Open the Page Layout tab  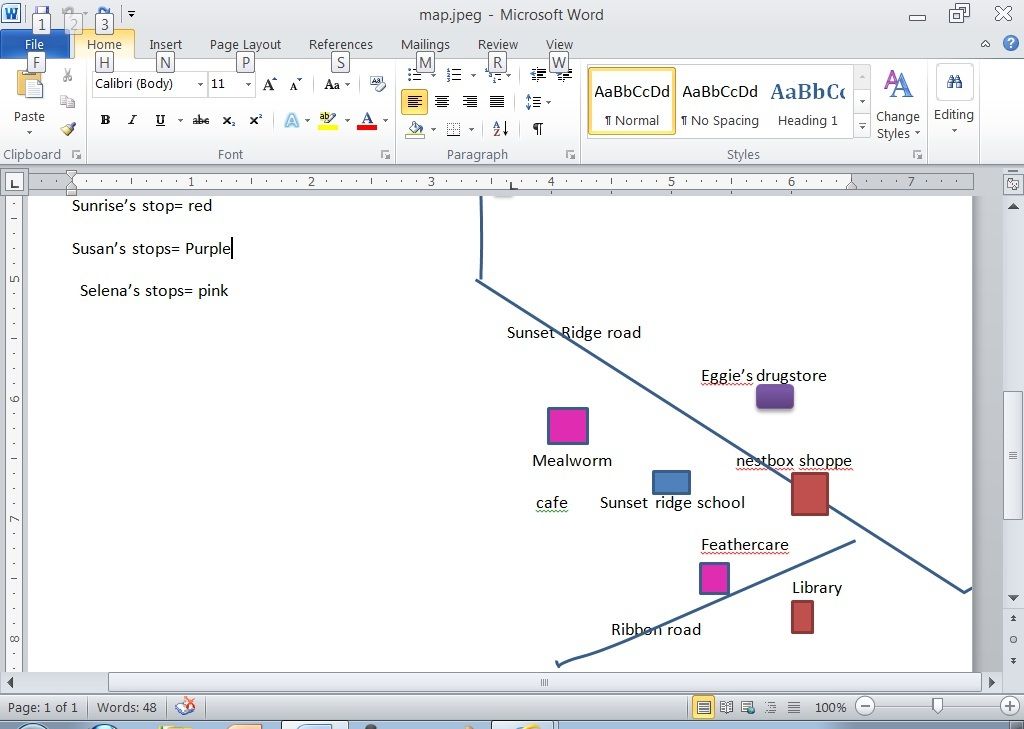245,44
